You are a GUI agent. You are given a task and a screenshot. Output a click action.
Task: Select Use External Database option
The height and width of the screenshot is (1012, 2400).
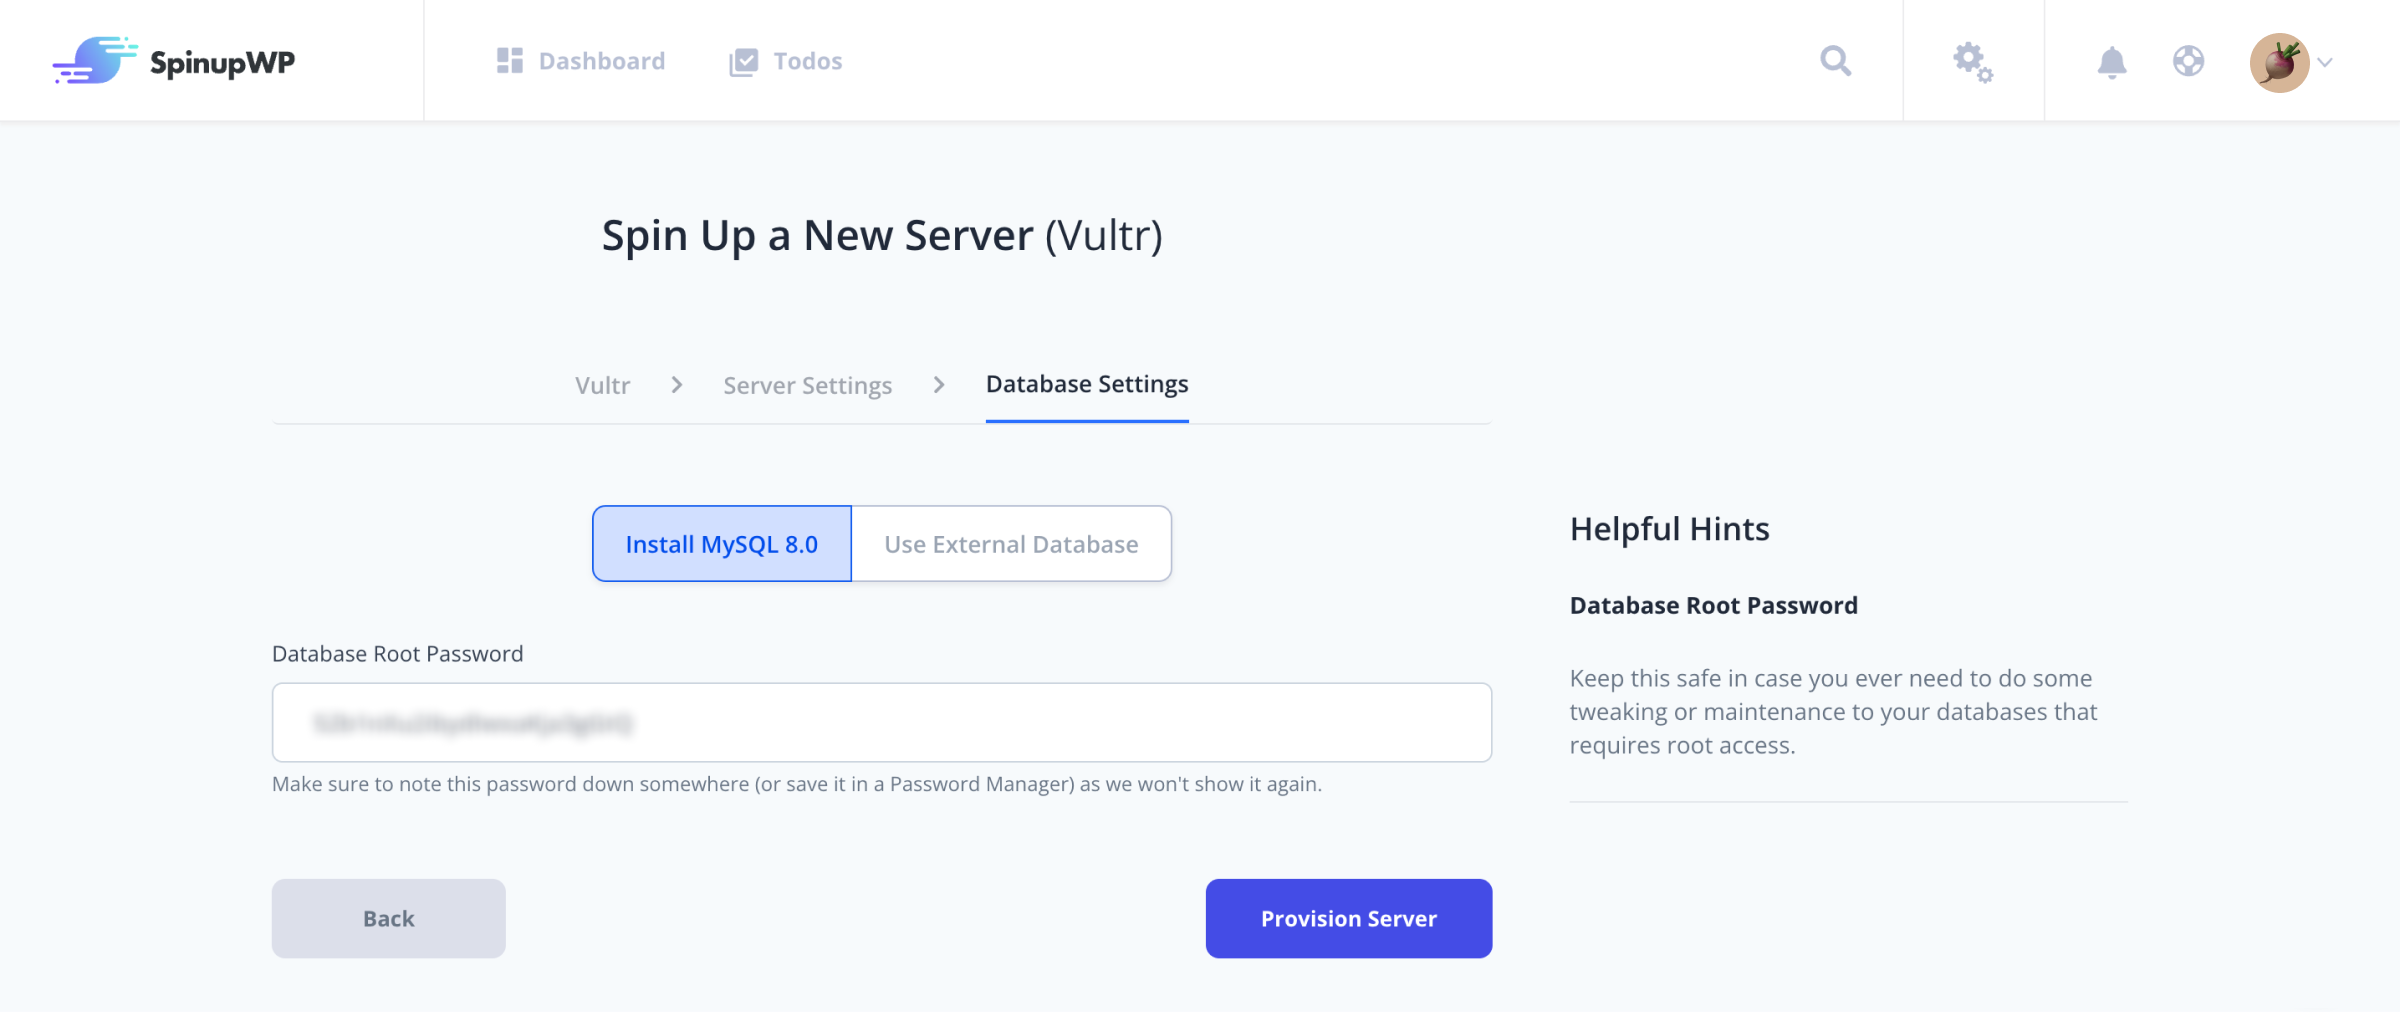point(1011,544)
